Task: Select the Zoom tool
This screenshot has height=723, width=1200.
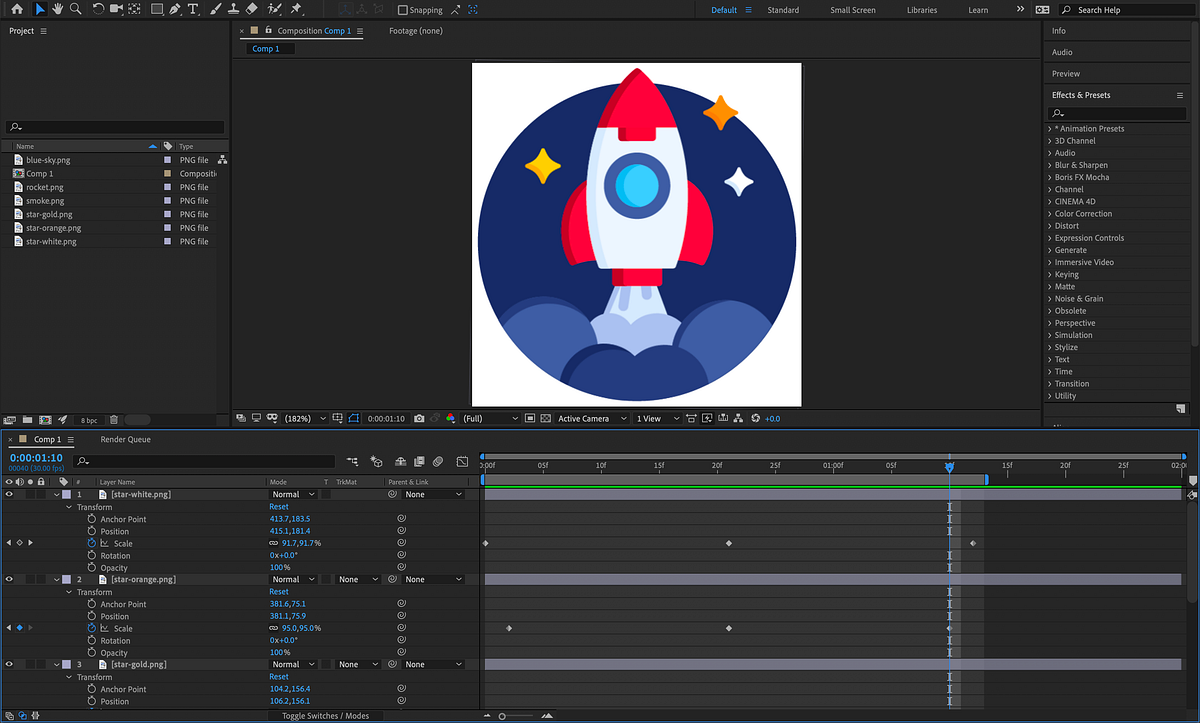Action: [x=75, y=9]
